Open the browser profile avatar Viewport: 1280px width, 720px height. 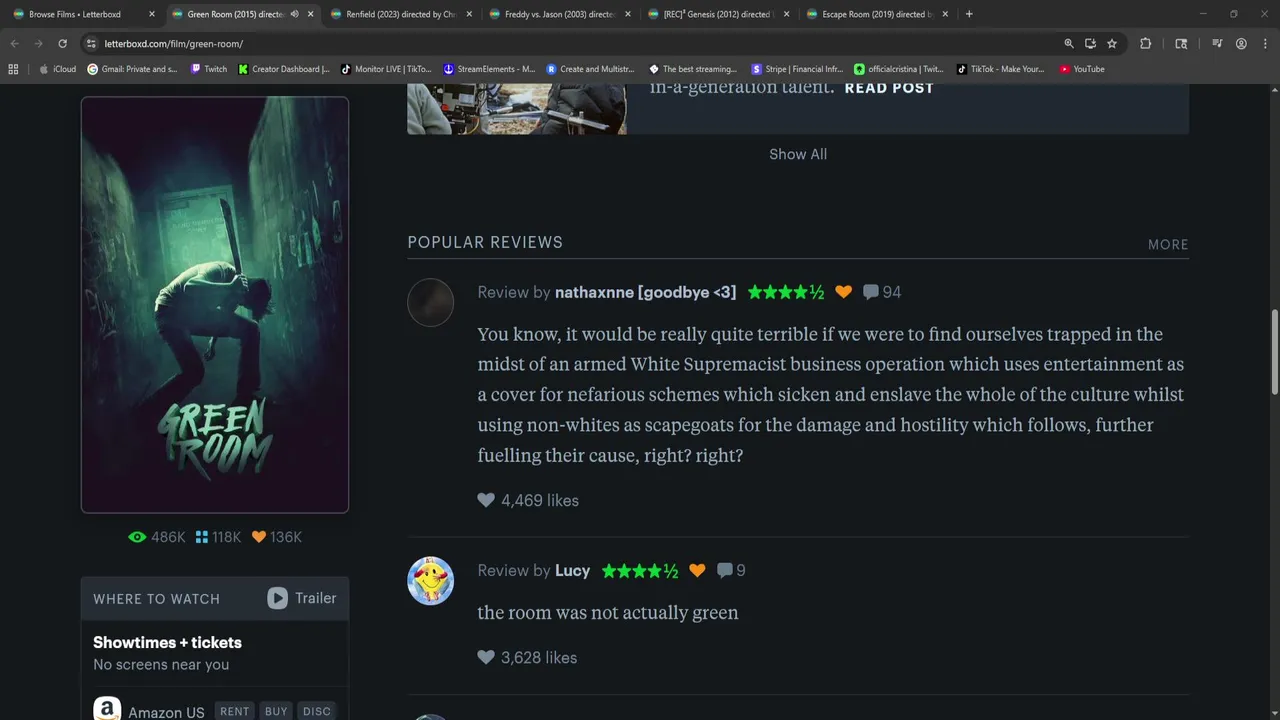point(1241,44)
